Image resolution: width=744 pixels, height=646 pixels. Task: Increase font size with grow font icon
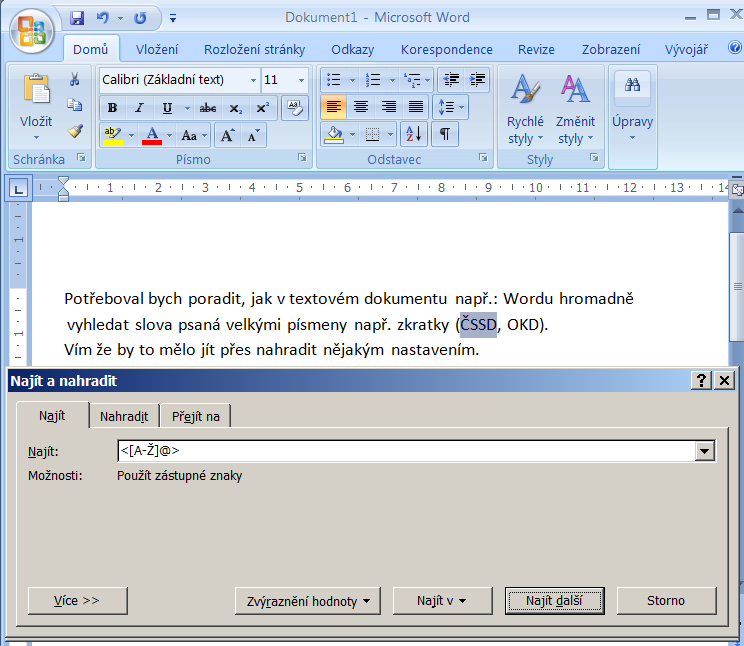pyautogui.click(x=228, y=136)
